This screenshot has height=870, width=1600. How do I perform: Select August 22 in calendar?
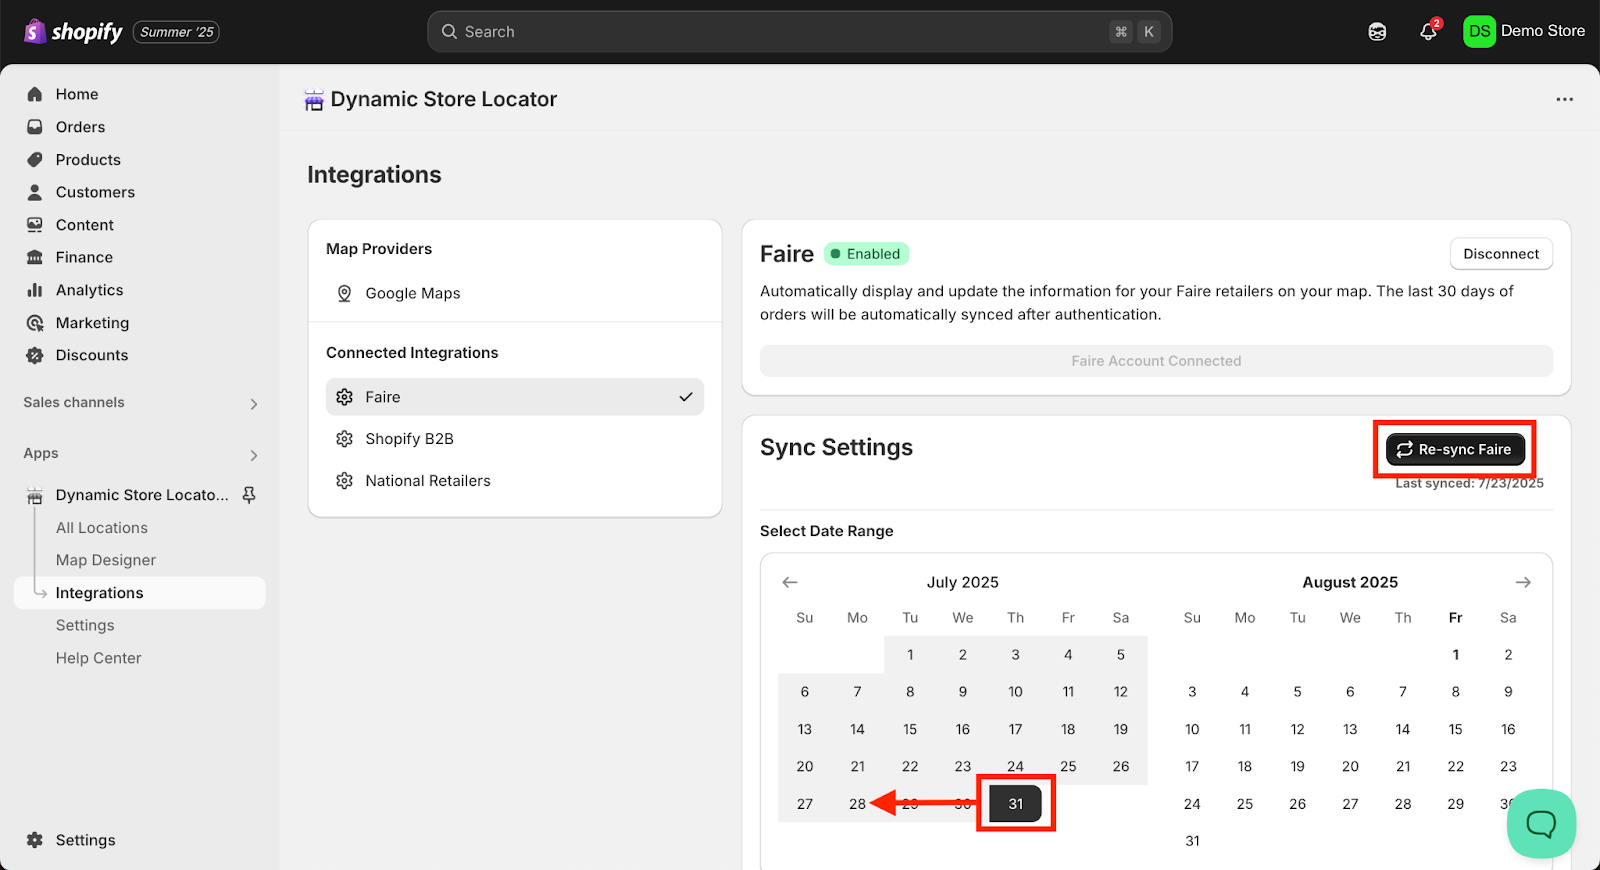tap(1456, 767)
